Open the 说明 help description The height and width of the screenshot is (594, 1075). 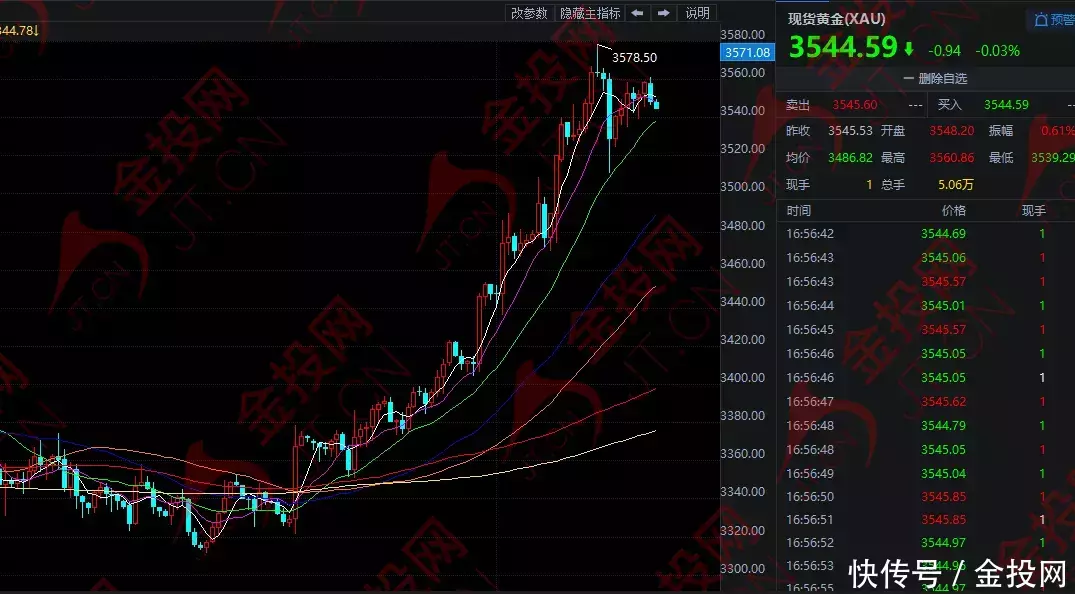[697, 13]
